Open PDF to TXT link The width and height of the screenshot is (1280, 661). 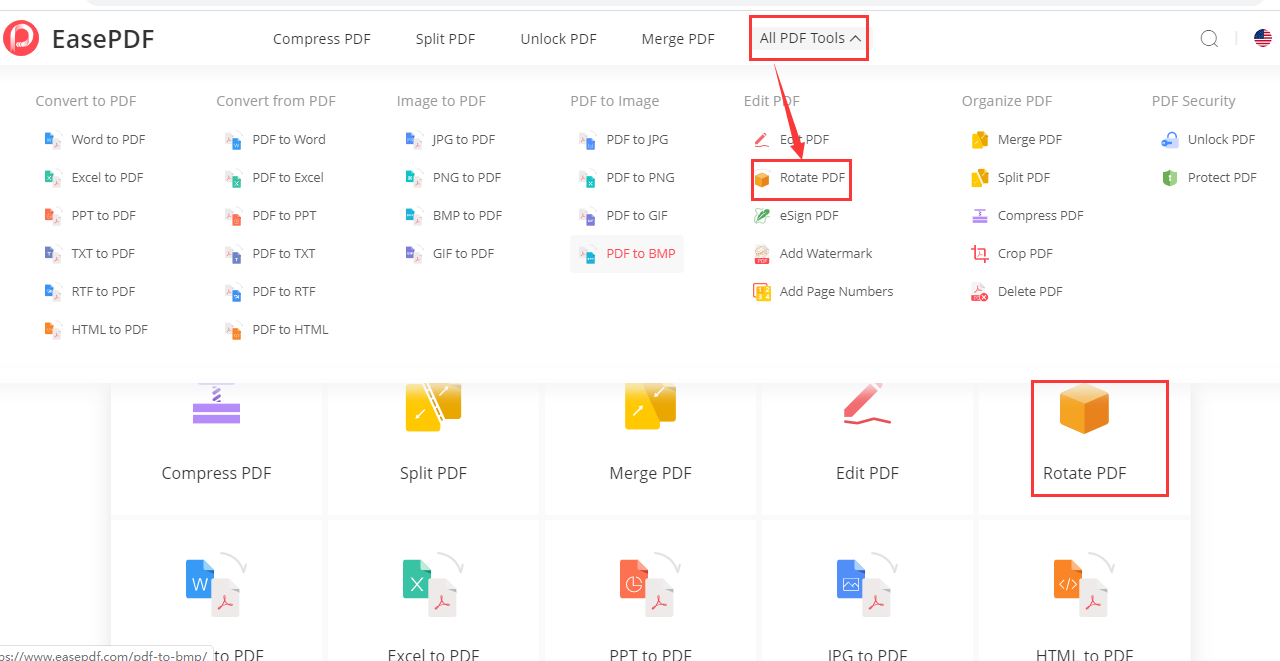(x=284, y=254)
